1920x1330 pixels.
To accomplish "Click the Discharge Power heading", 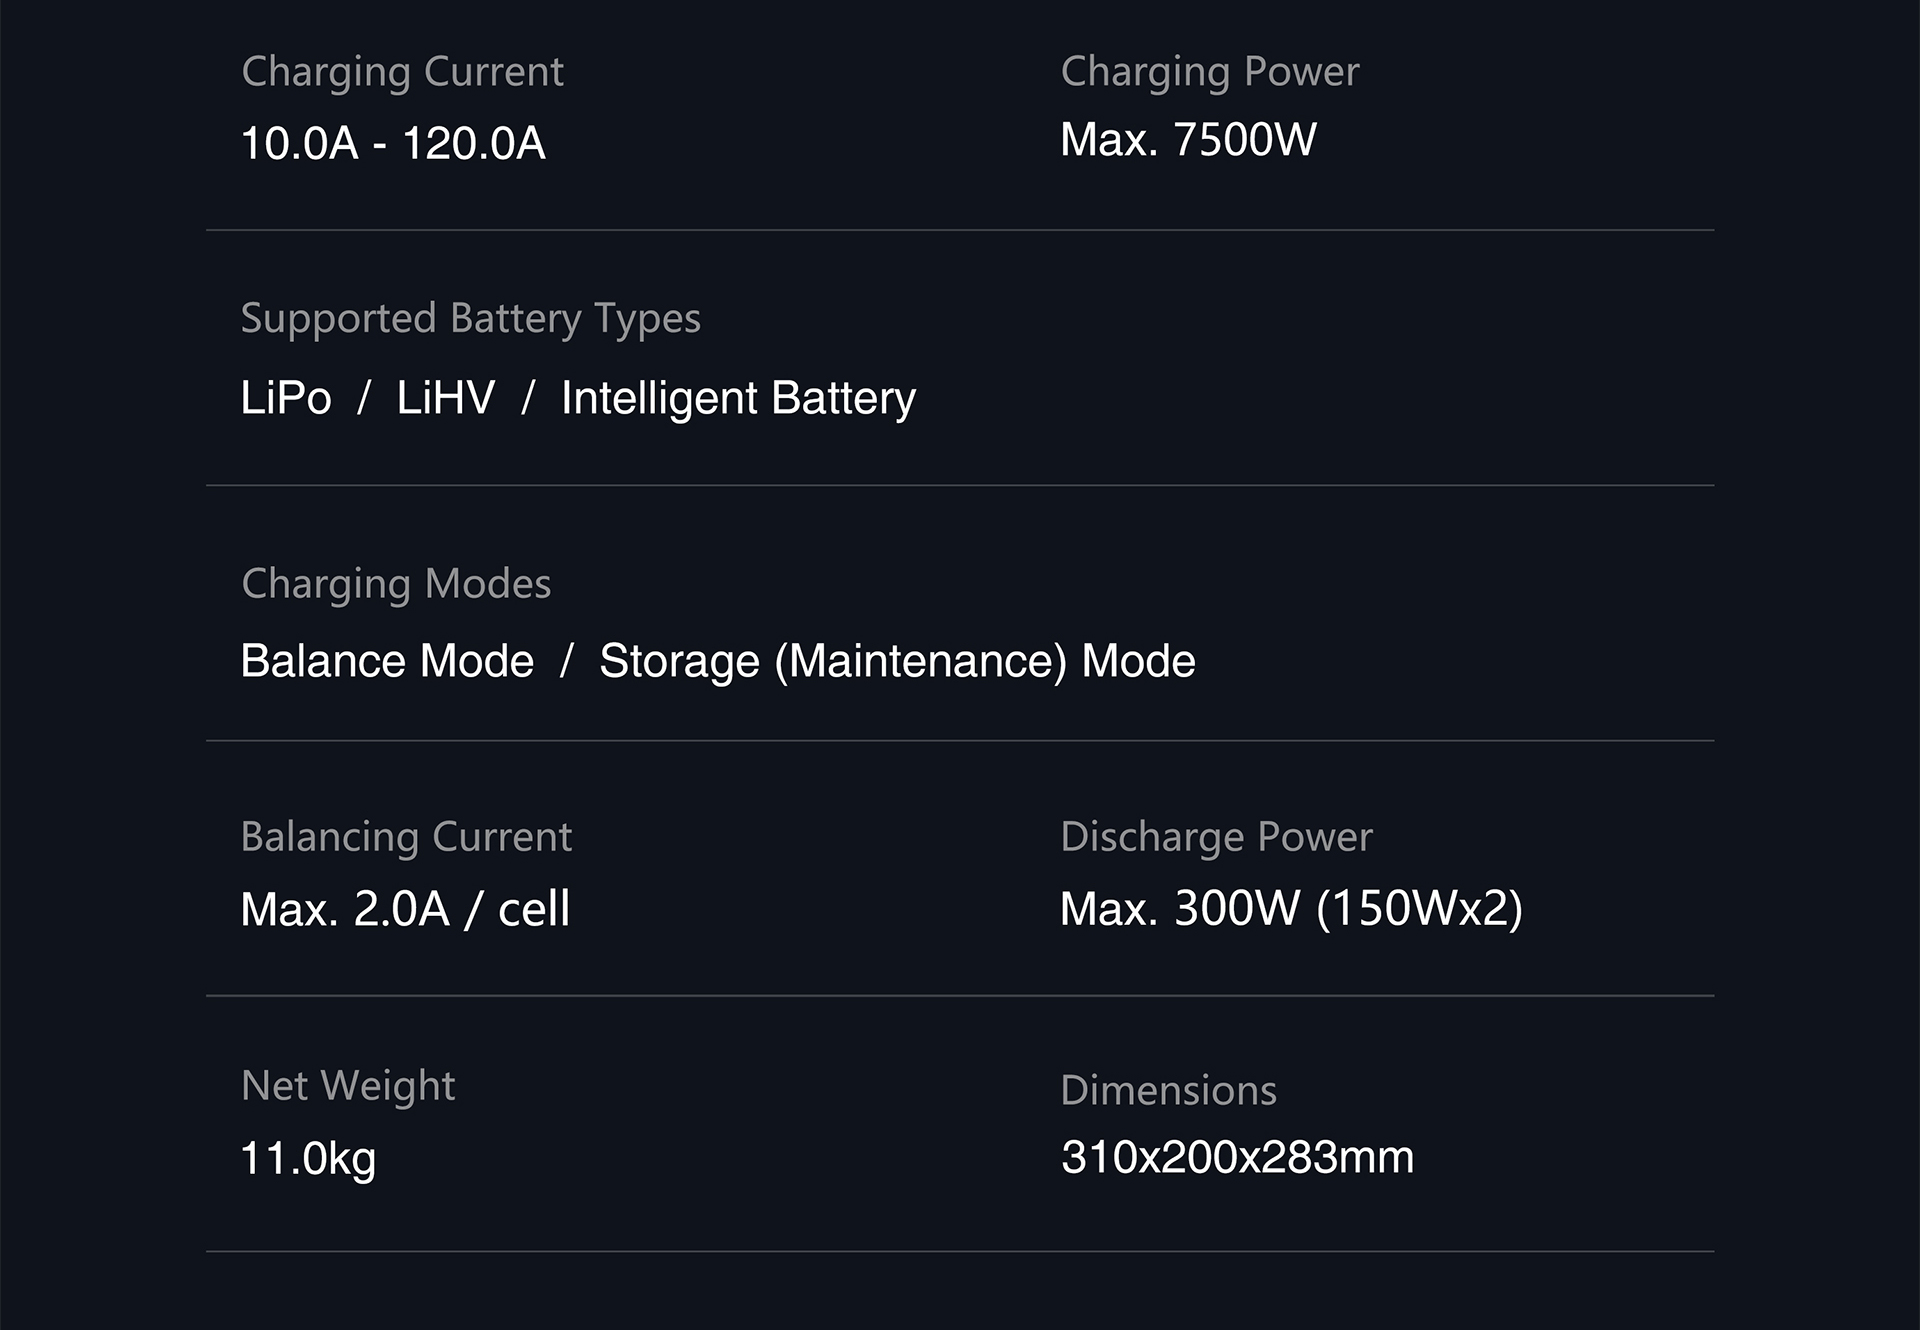I will tap(1216, 837).
